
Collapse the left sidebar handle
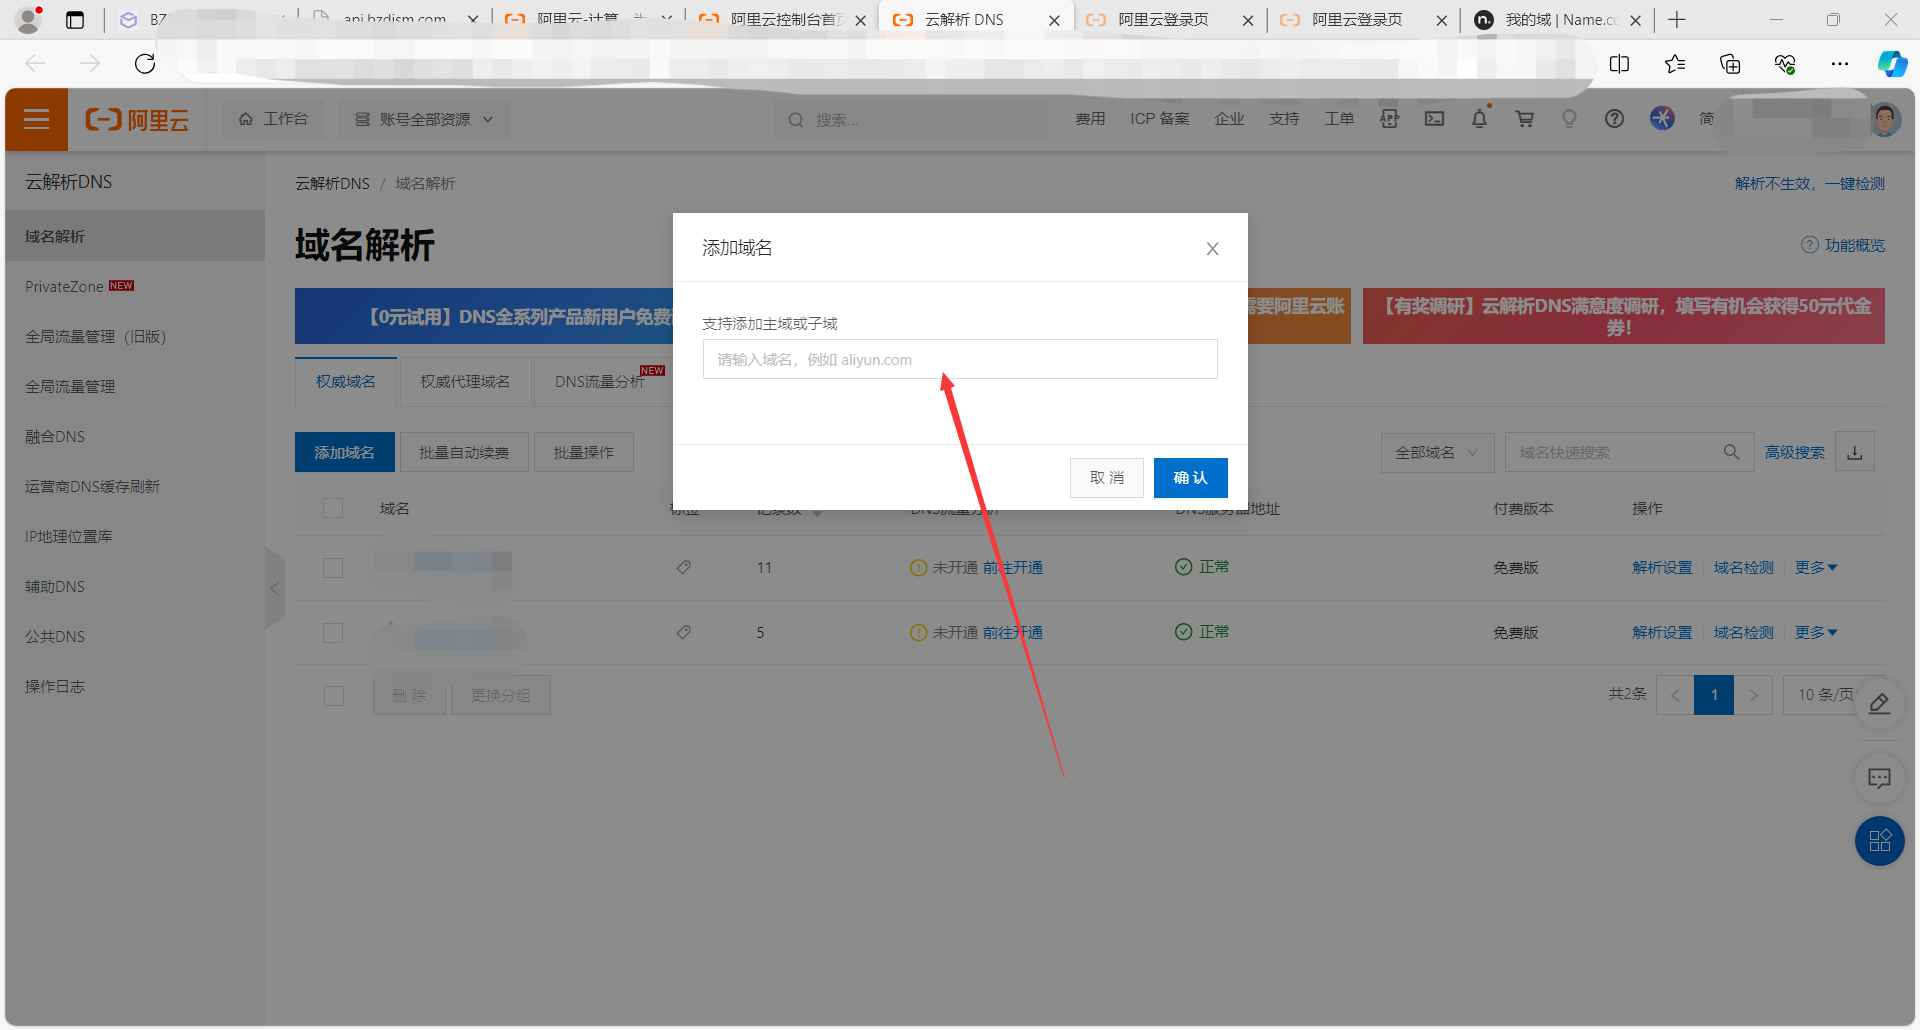pos(275,588)
